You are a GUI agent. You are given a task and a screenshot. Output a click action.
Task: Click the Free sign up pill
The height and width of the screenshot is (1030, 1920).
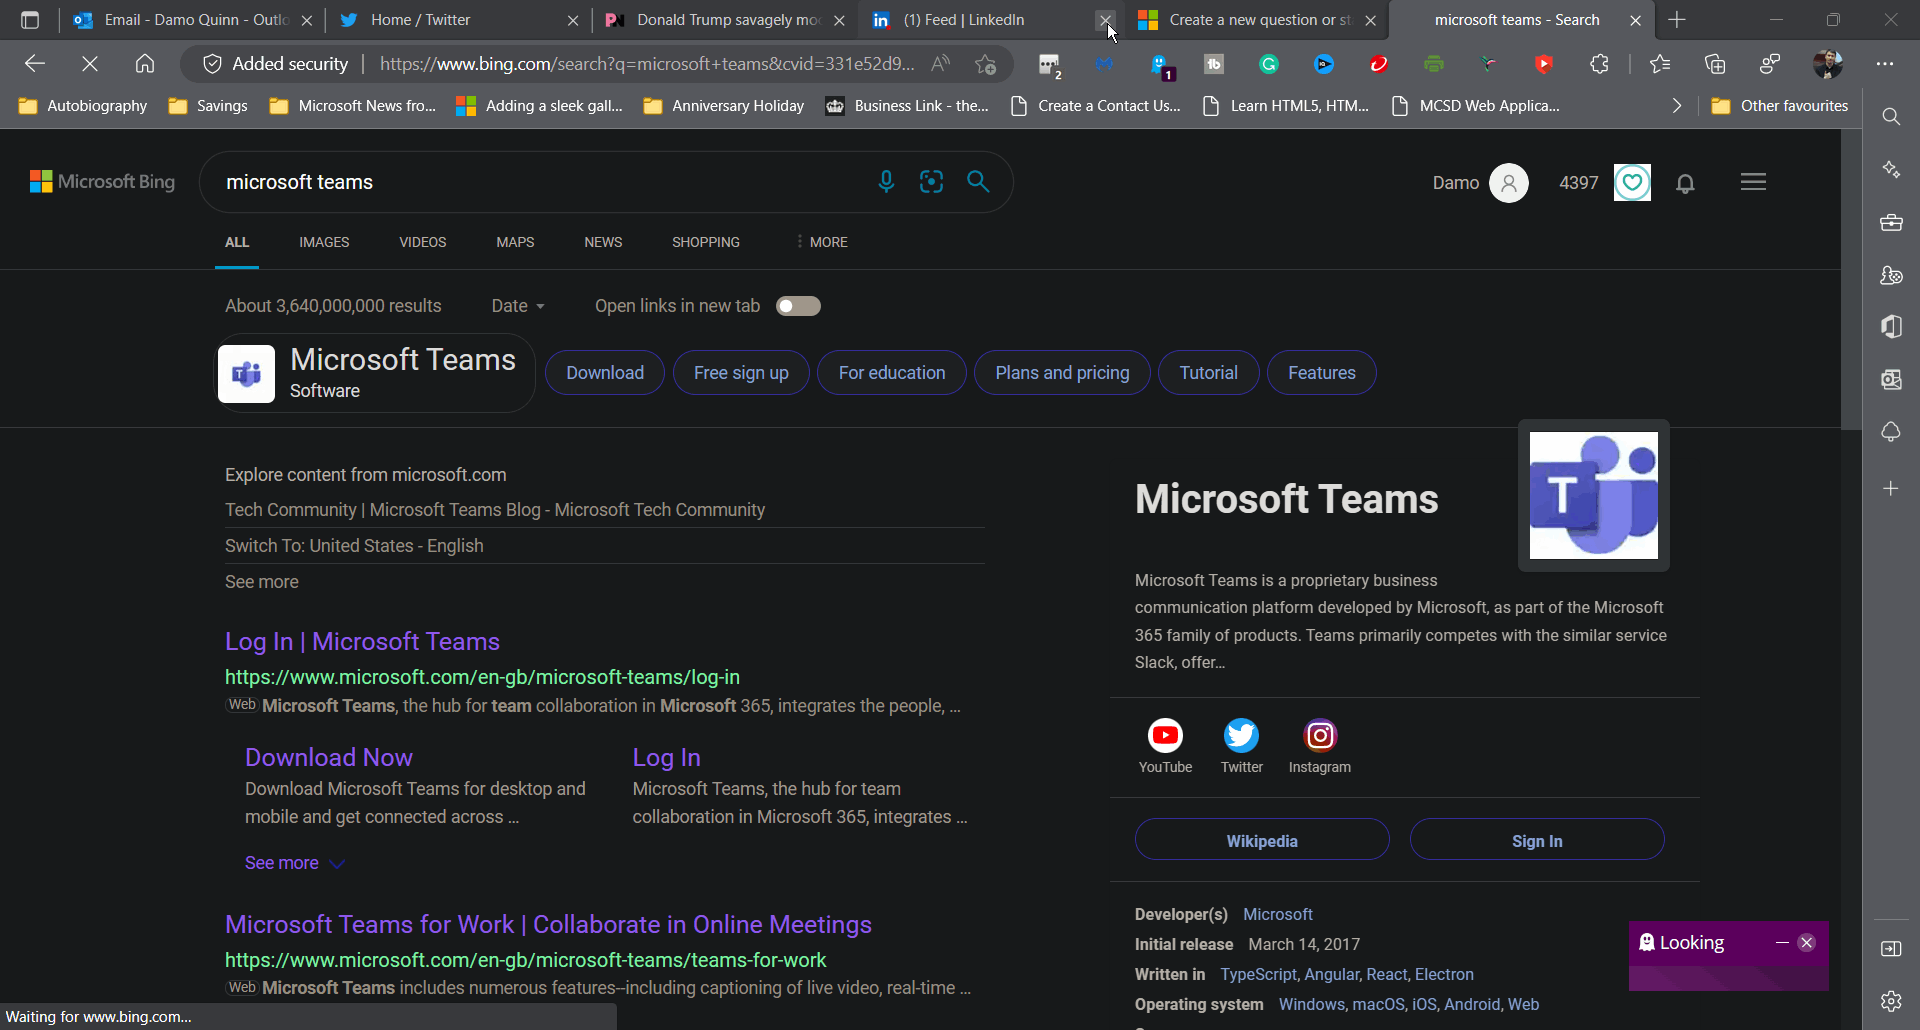[741, 373]
